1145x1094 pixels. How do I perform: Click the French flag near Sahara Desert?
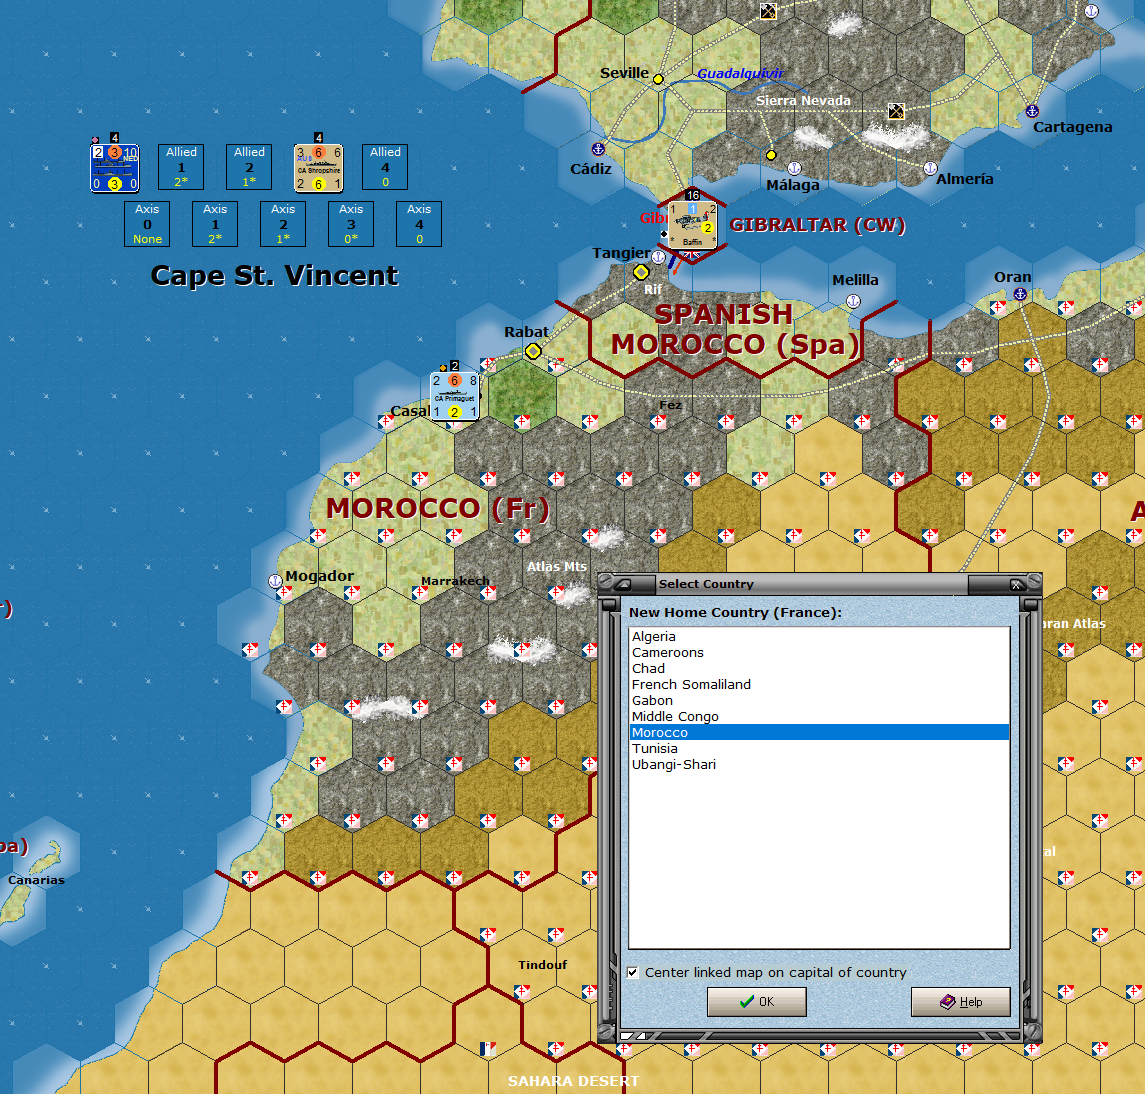point(488,1049)
